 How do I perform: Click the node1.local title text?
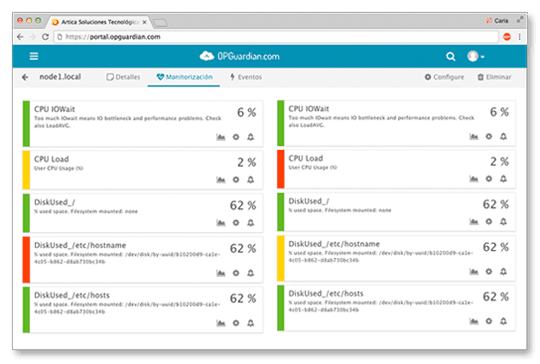coord(60,76)
